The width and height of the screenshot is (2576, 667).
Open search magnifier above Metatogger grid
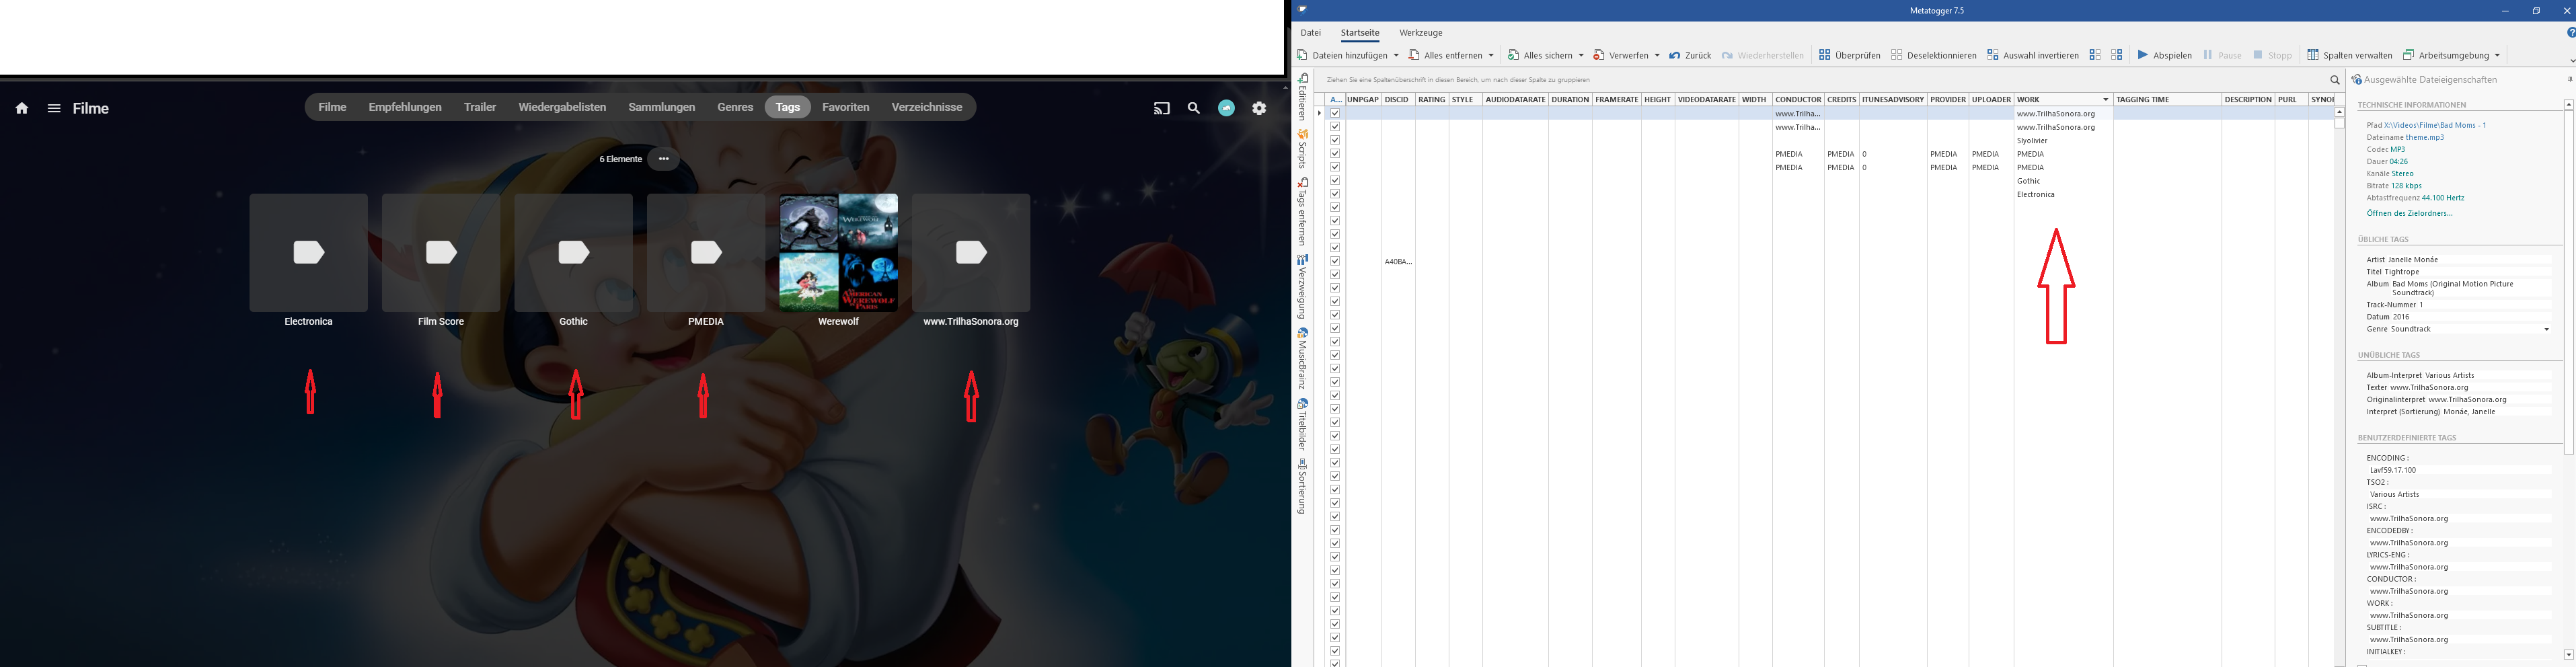[2334, 80]
